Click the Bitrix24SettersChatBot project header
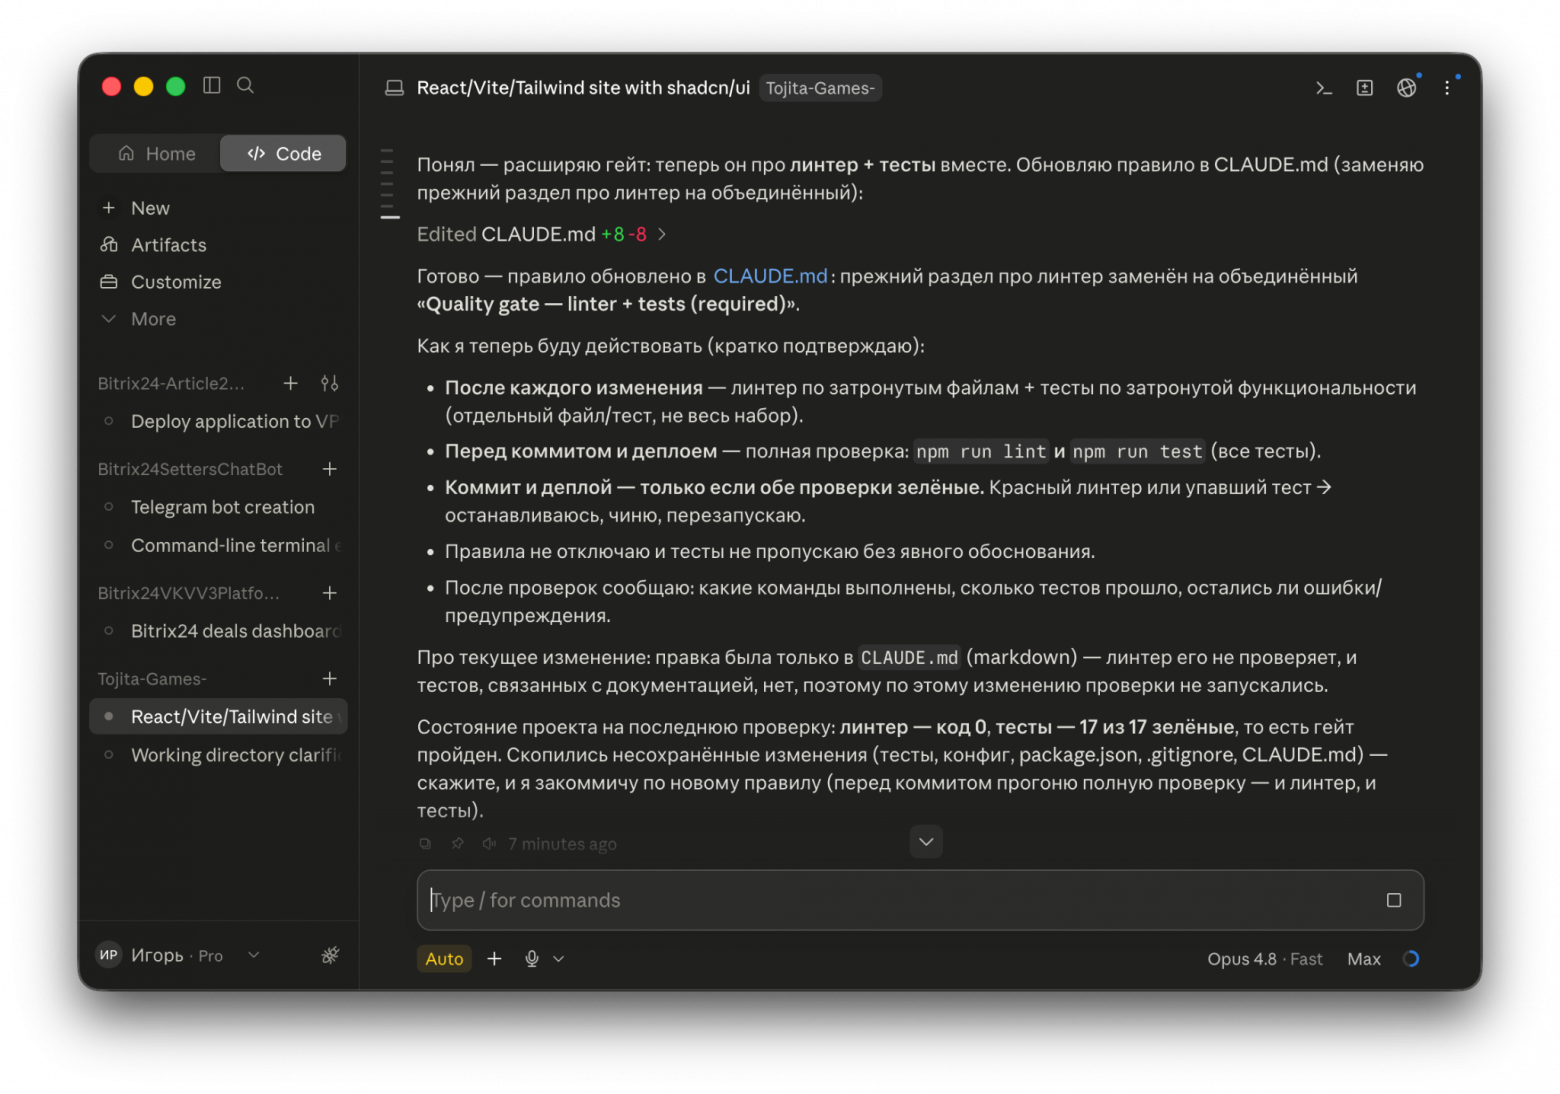This screenshot has width=1560, height=1094. pos(190,469)
